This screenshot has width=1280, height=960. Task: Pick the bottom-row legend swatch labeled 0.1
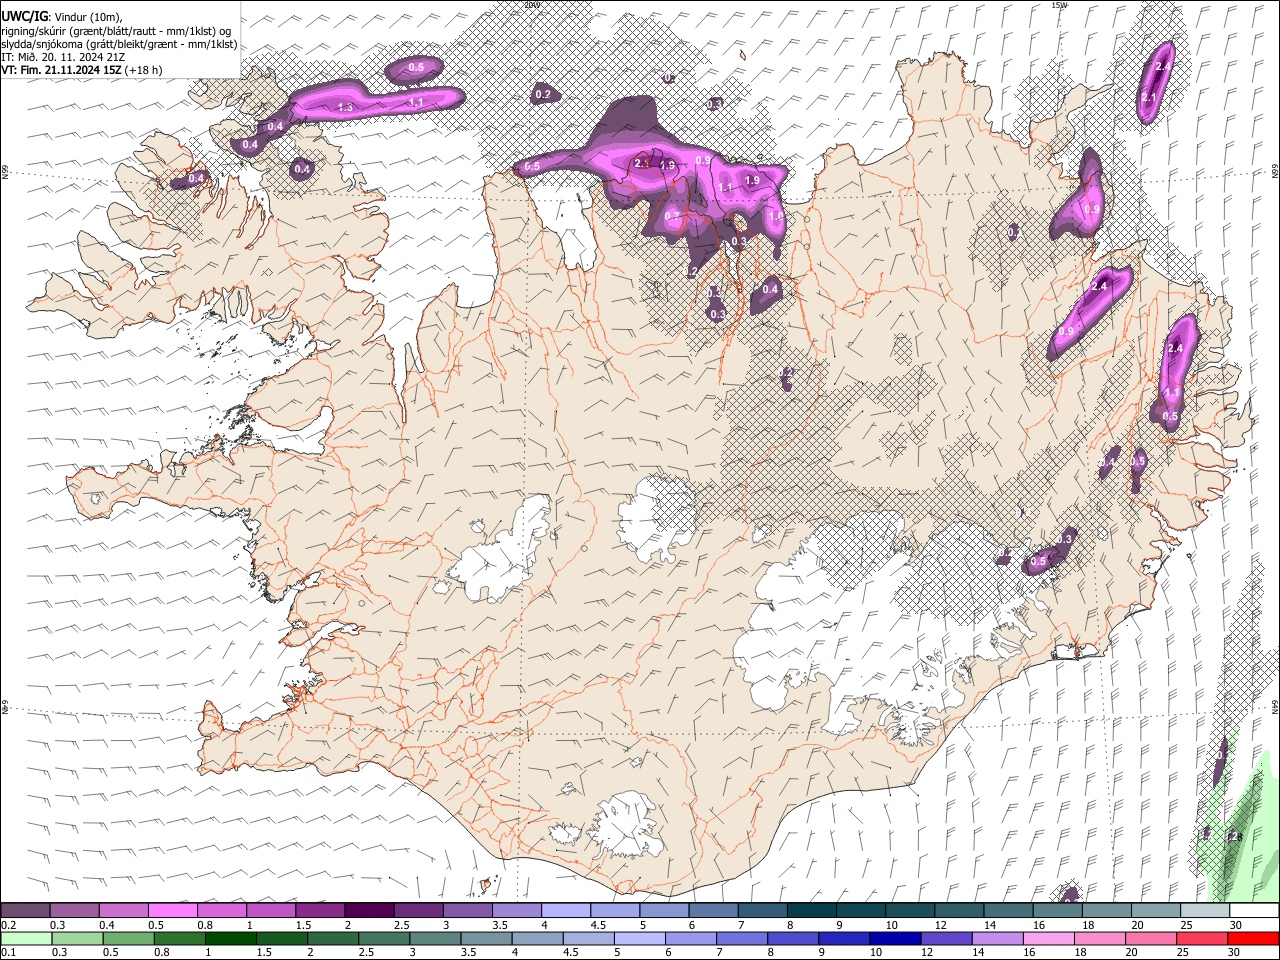coord(26,938)
